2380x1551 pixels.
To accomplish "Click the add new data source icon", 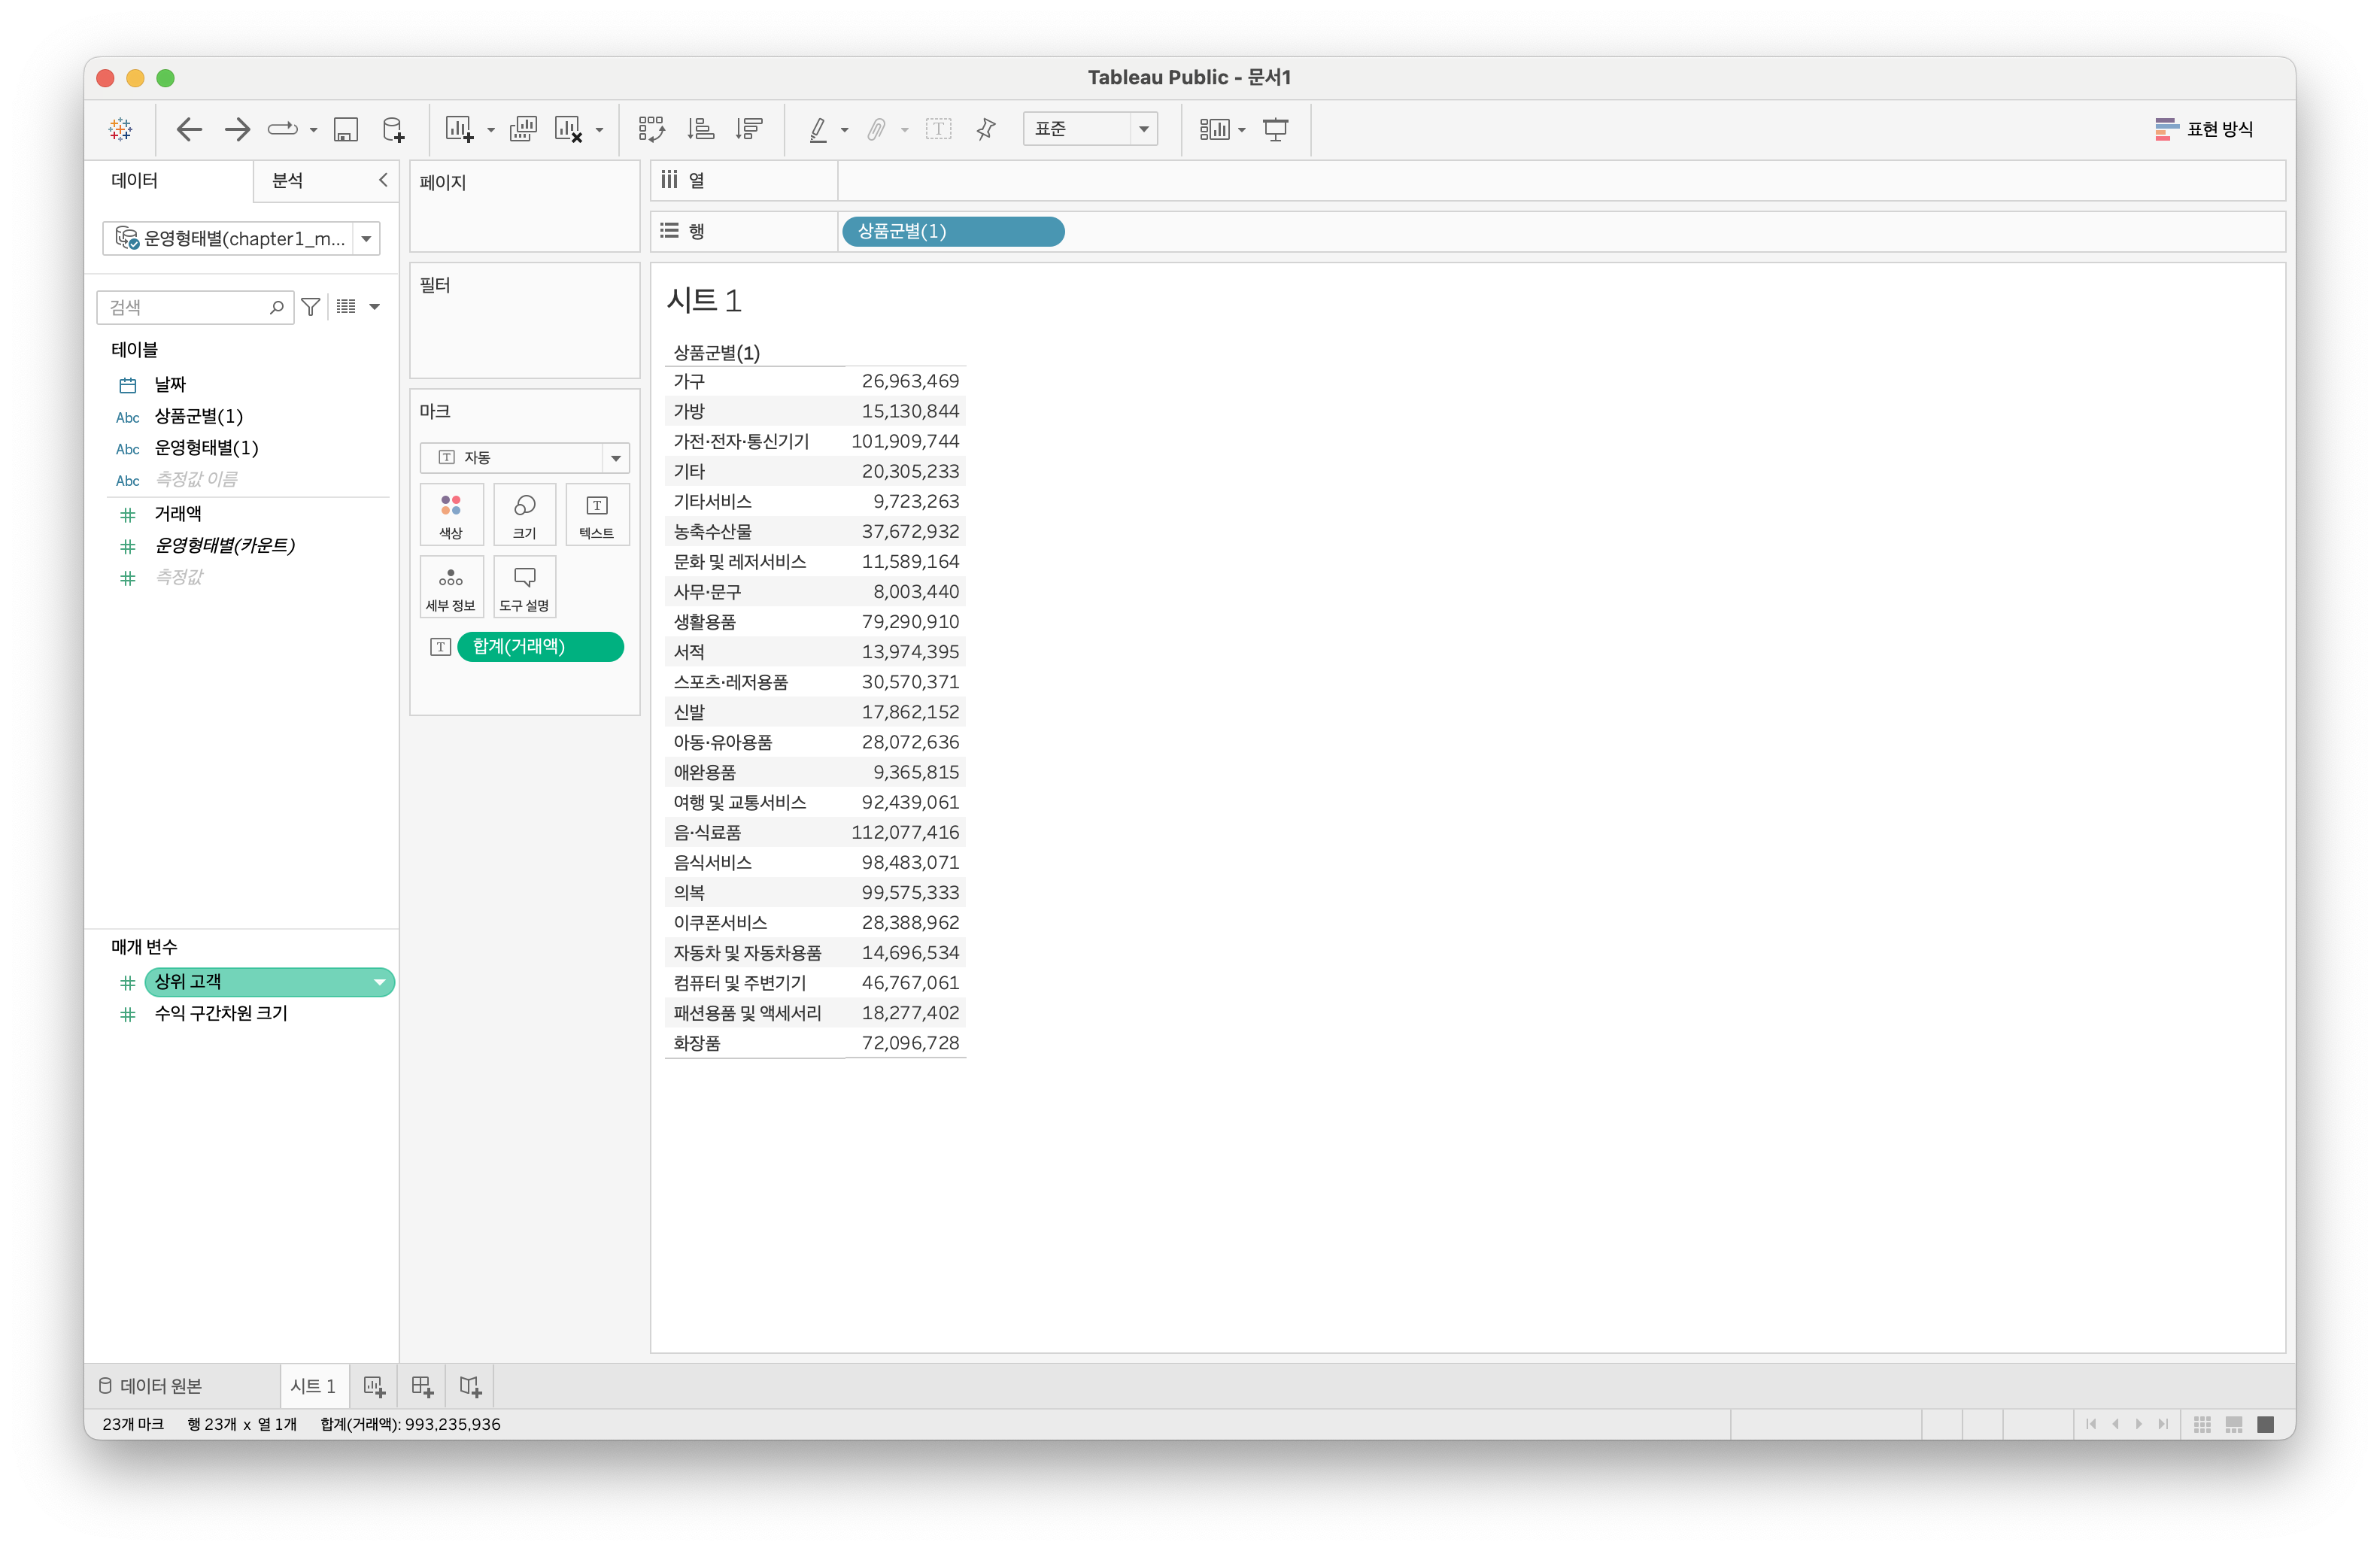I will (394, 129).
